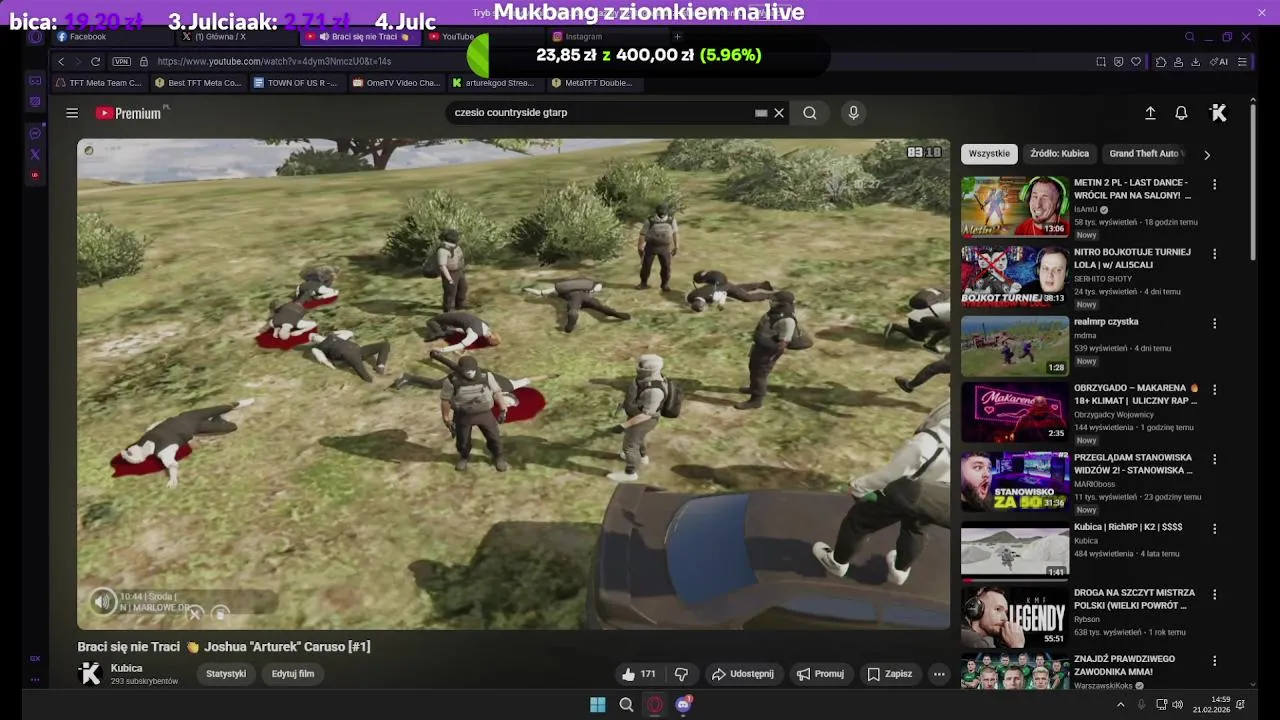
Task: Open options for PRZEGLĄDAM STANOWISKA video
Action: (1214, 460)
